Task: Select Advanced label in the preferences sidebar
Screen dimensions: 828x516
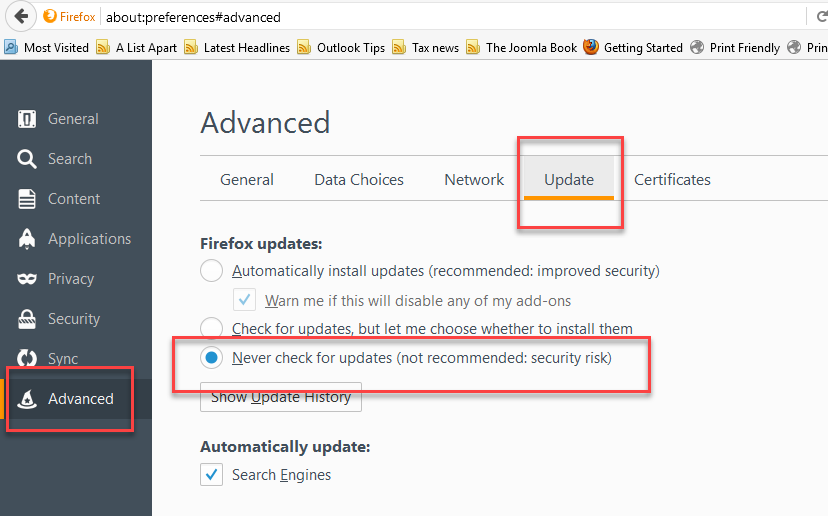Action: tap(81, 399)
